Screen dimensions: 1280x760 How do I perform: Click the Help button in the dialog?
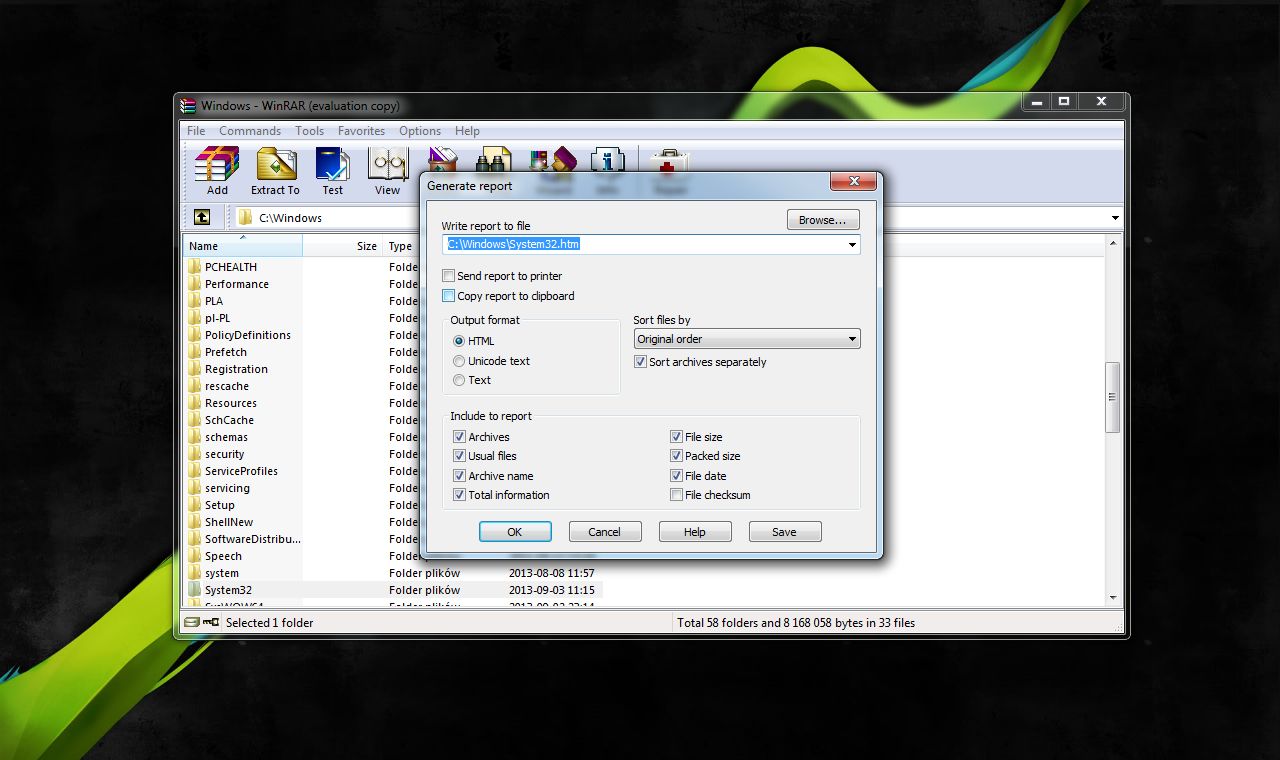pyautogui.click(x=695, y=532)
